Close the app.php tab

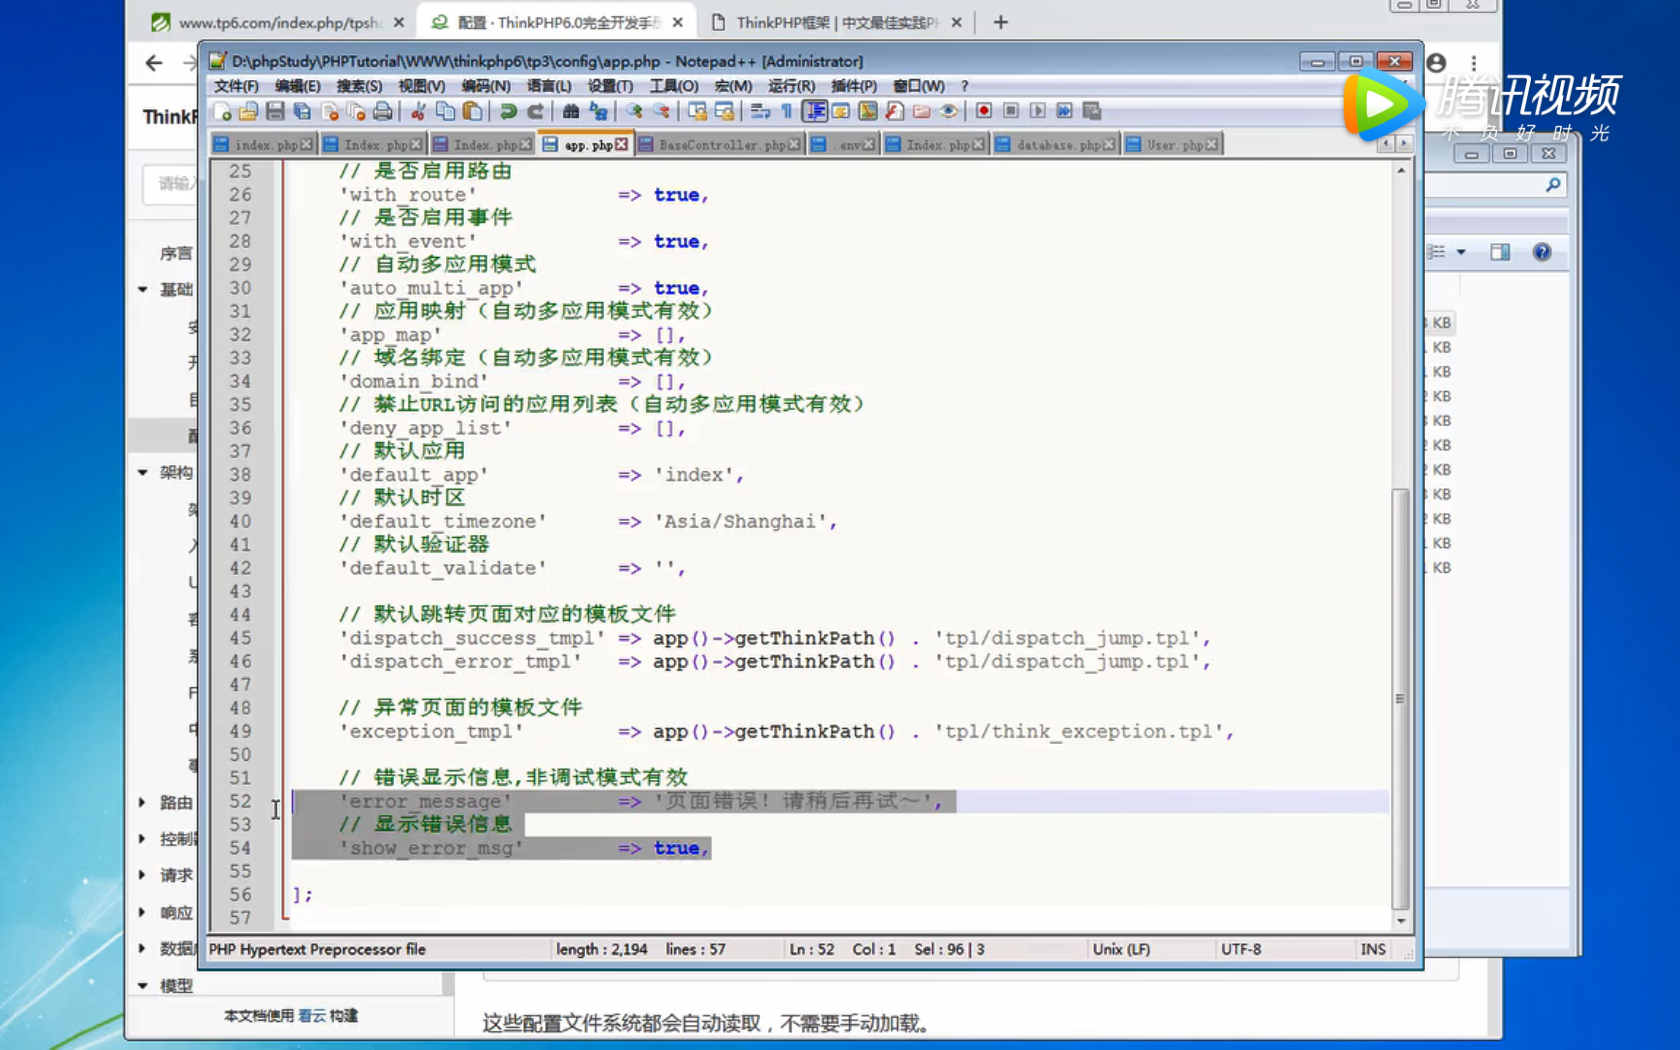(622, 145)
